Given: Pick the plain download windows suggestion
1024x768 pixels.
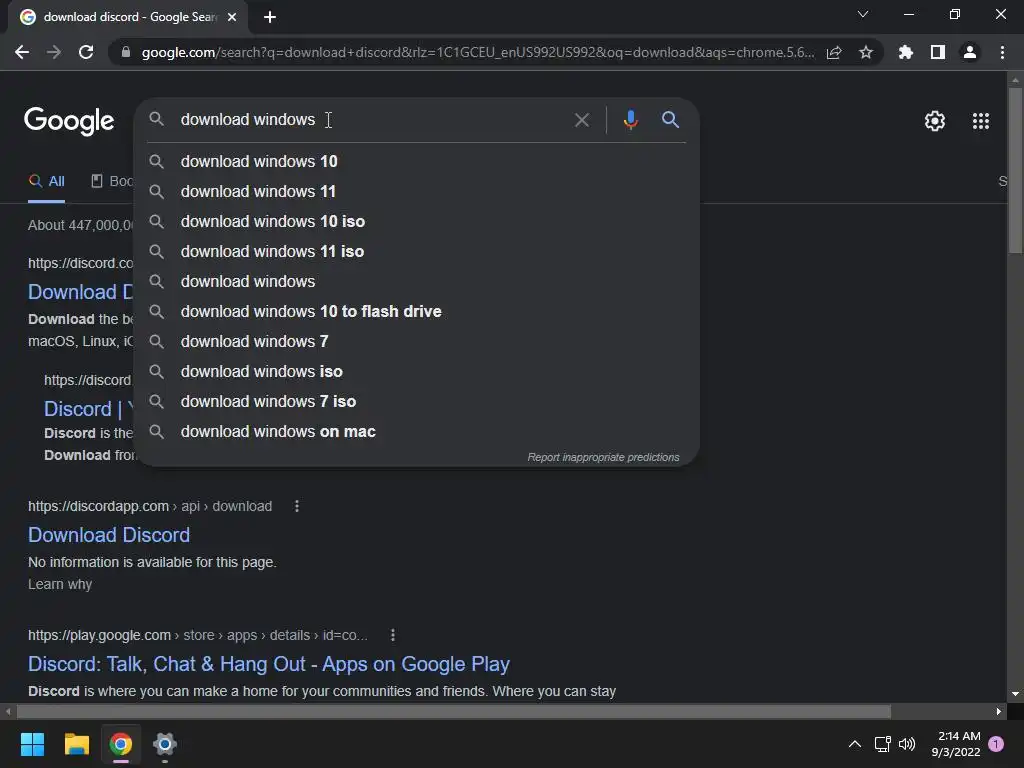Looking at the screenshot, I should tap(417, 281).
